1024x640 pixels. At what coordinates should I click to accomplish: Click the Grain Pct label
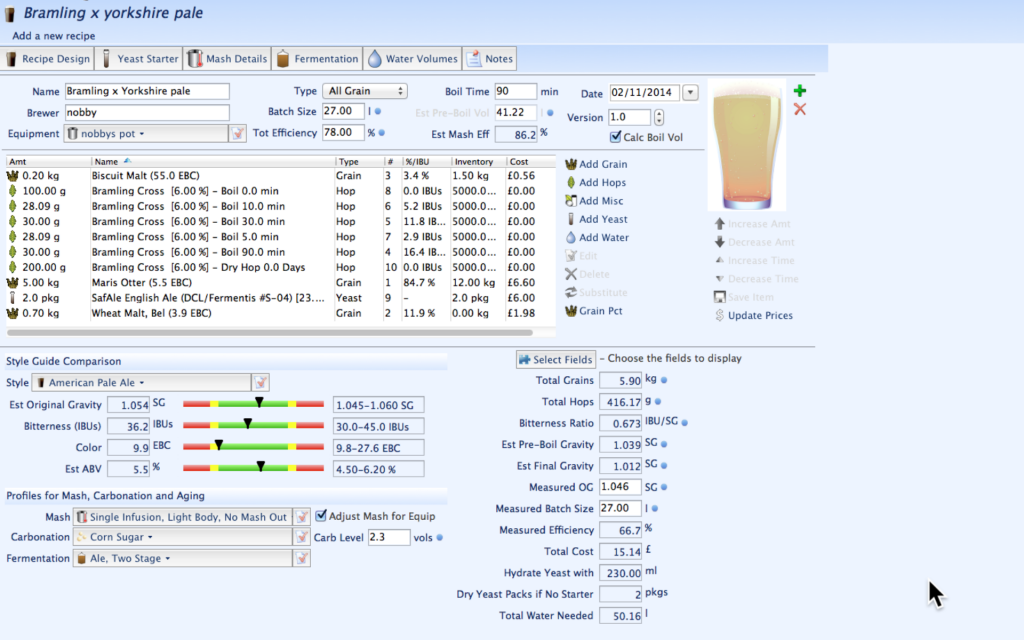pyautogui.click(x=600, y=311)
